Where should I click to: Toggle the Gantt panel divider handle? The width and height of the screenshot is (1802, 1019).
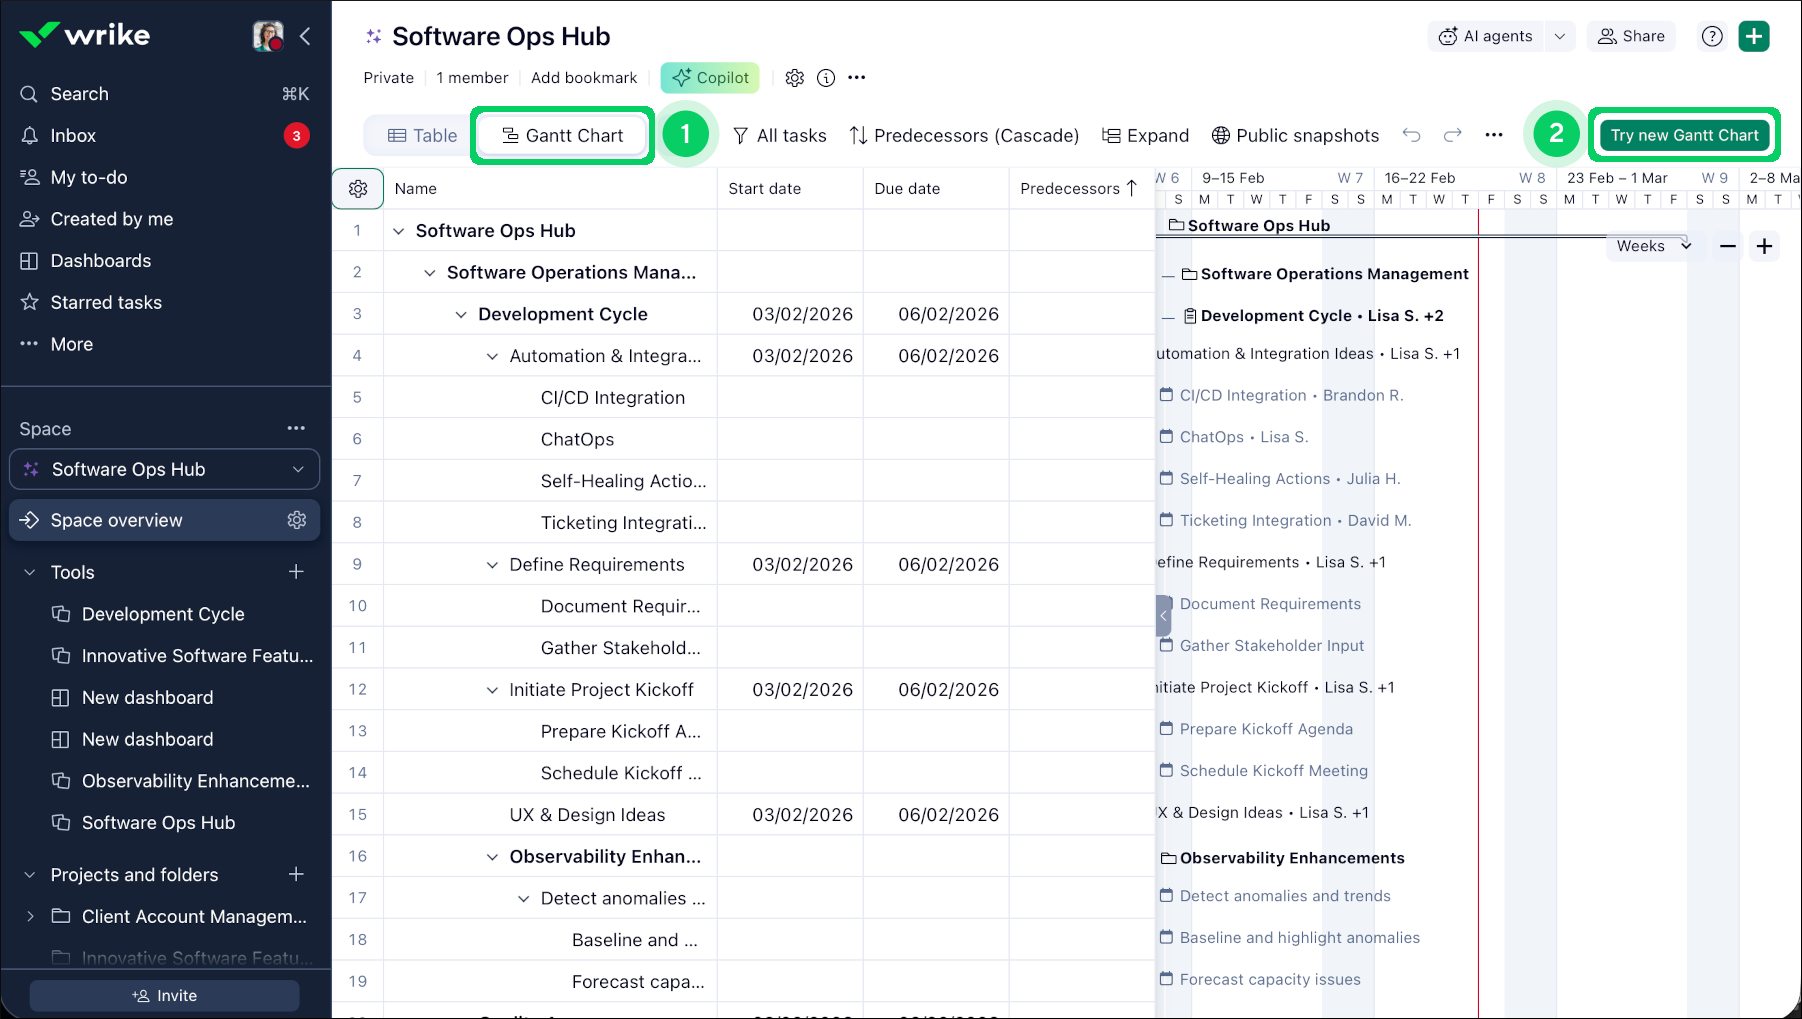[x=1163, y=616]
